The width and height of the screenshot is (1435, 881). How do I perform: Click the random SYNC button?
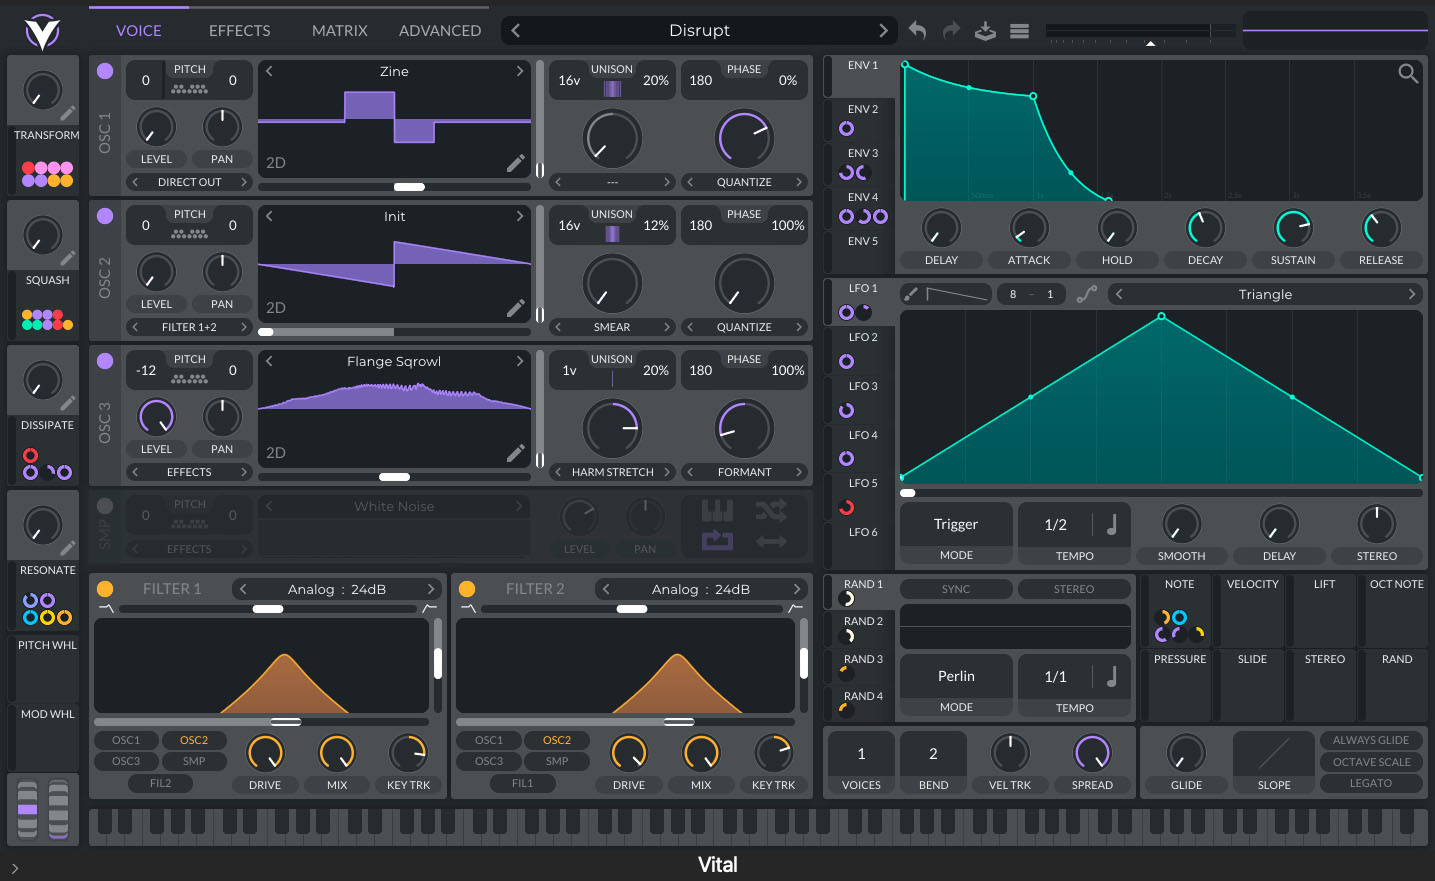(x=956, y=589)
